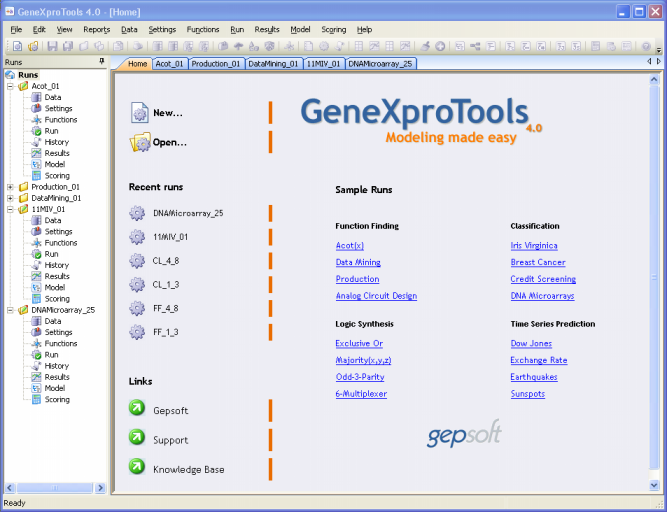Click the History icon under 11MIV_01
The width and height of the screenshot is (667, 512).
(37, 265)
